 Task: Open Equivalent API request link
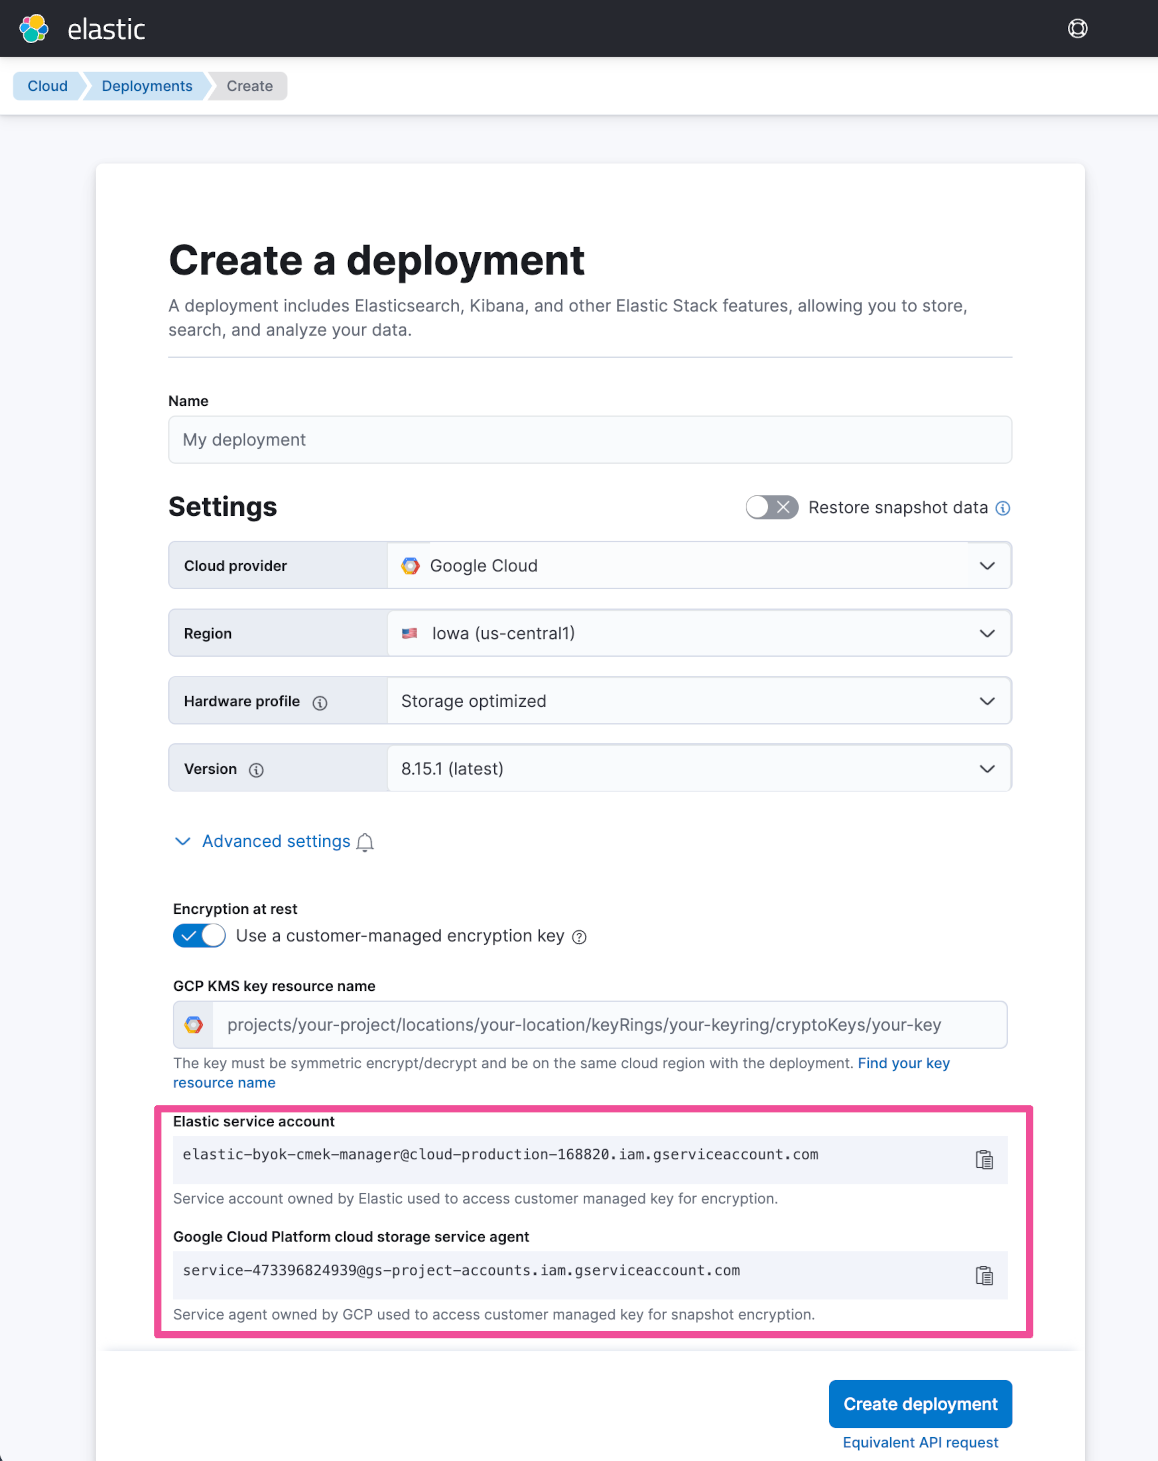coord(920,1442)
